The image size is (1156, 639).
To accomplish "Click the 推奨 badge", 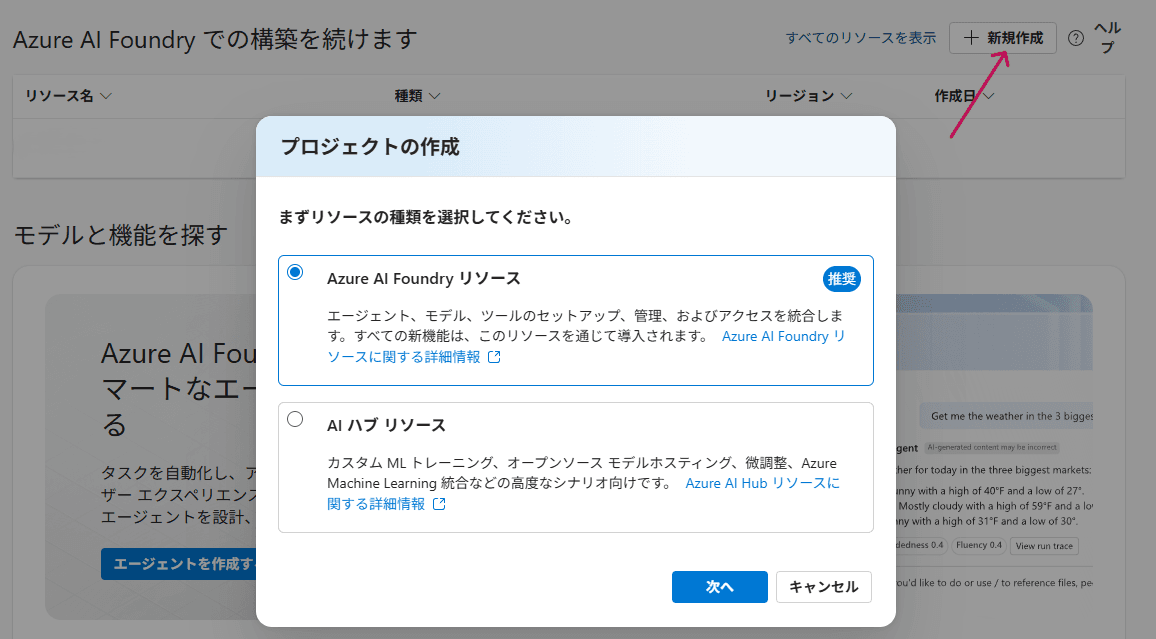I will 842,279.
